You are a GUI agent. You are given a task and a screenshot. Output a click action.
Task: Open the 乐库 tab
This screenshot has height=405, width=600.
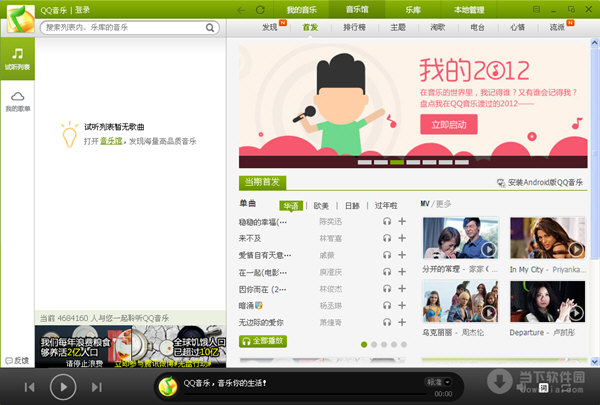(412, 10)
